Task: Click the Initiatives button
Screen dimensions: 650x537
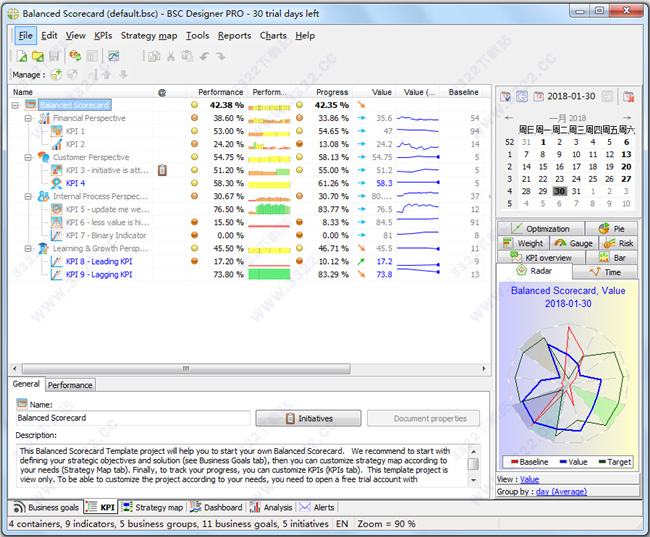Action: click(x=308, y=418)
